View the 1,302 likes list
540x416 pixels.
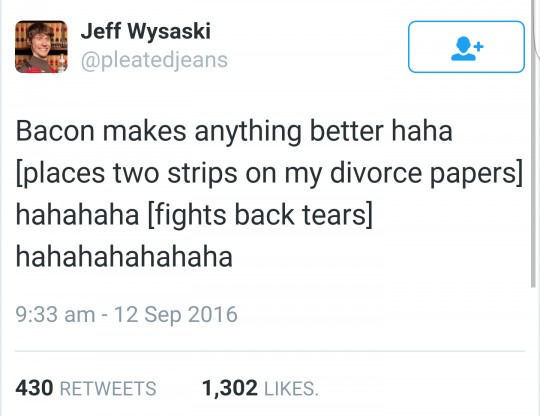(260, 388)
